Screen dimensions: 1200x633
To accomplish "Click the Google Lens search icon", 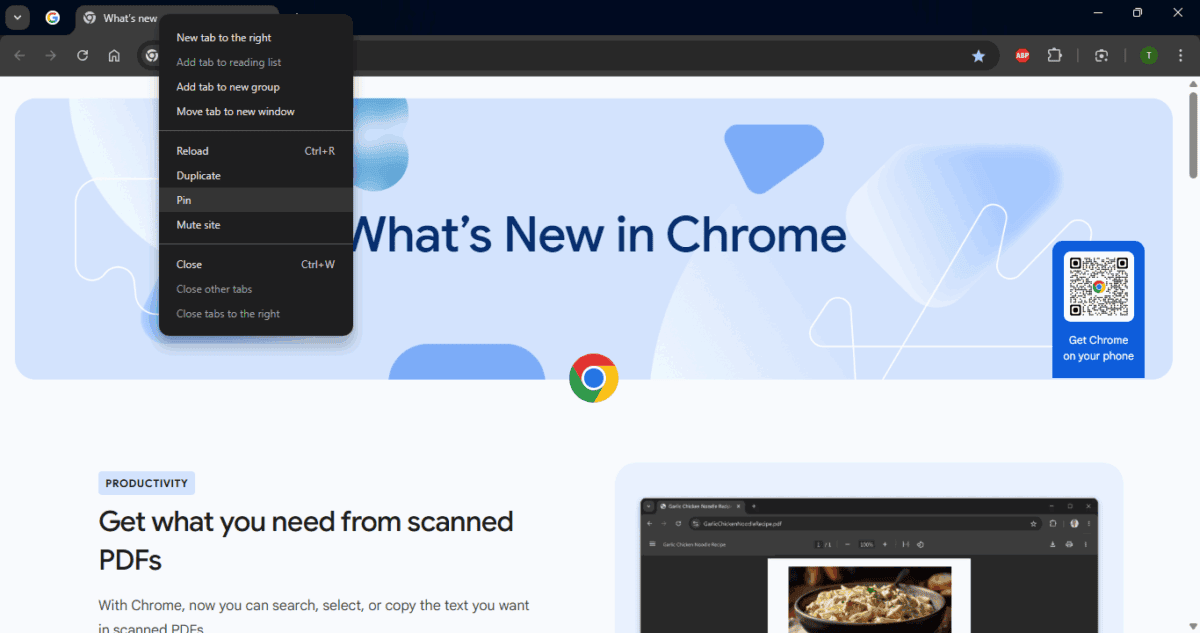I will pos(1101,56).
